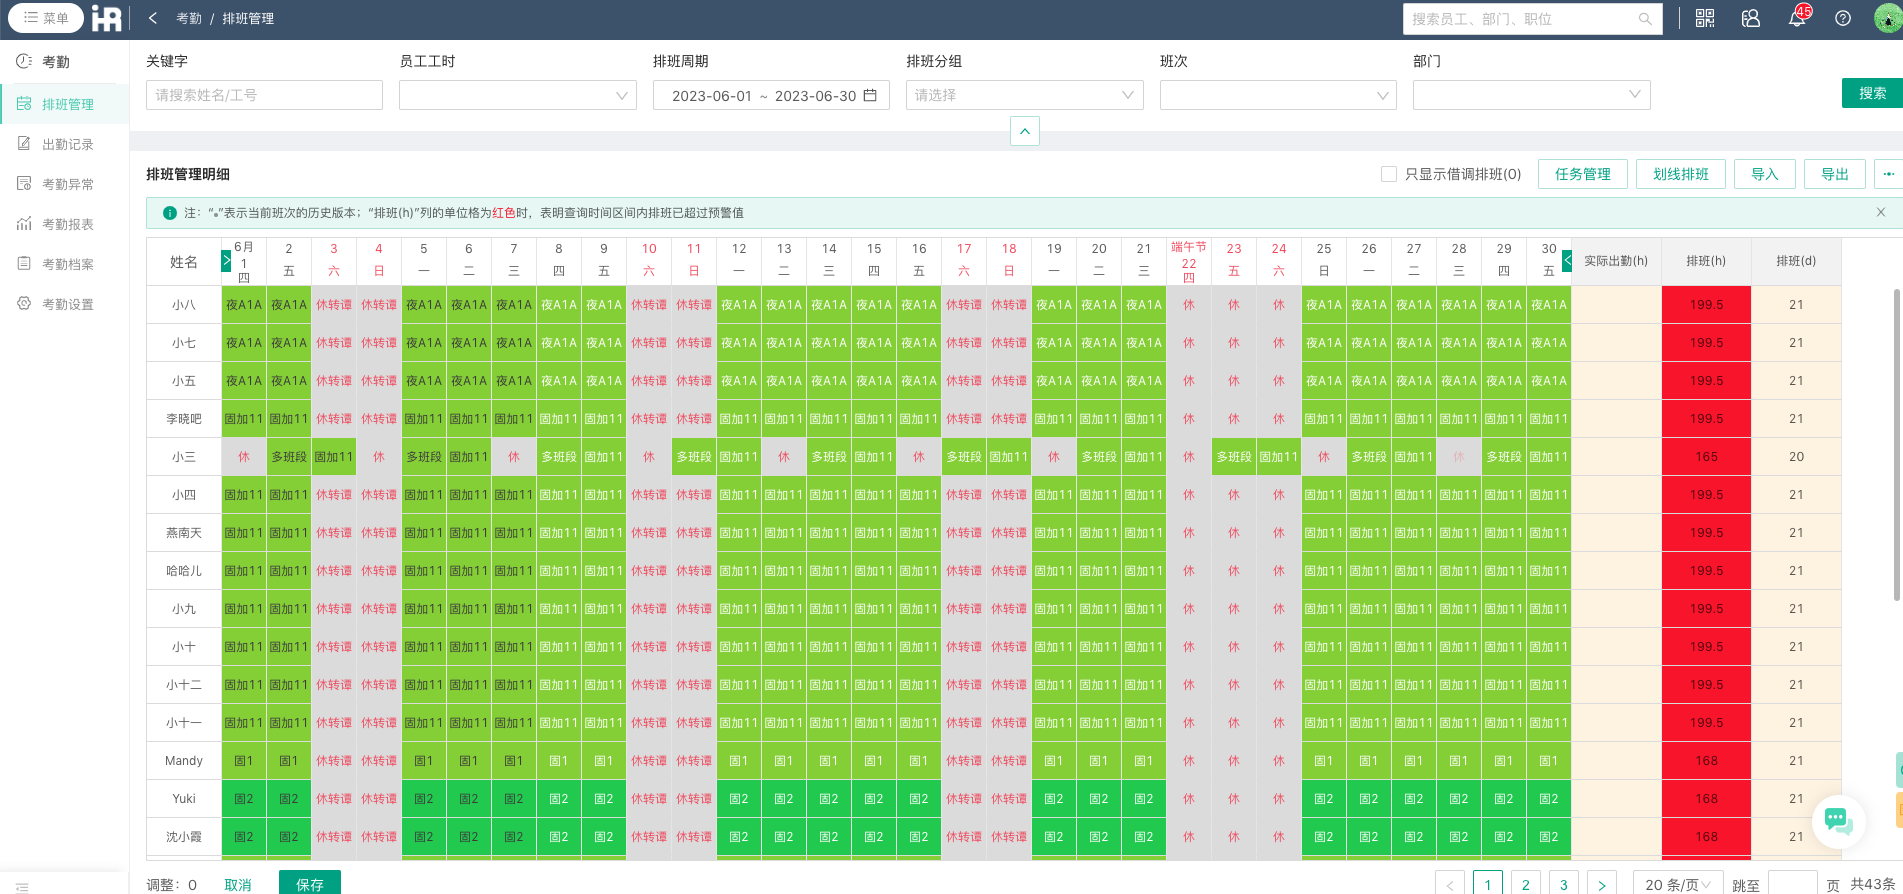Click the red 199.5 cell for 小八
The image size is (1903, 894).
tap(1706, 305)
